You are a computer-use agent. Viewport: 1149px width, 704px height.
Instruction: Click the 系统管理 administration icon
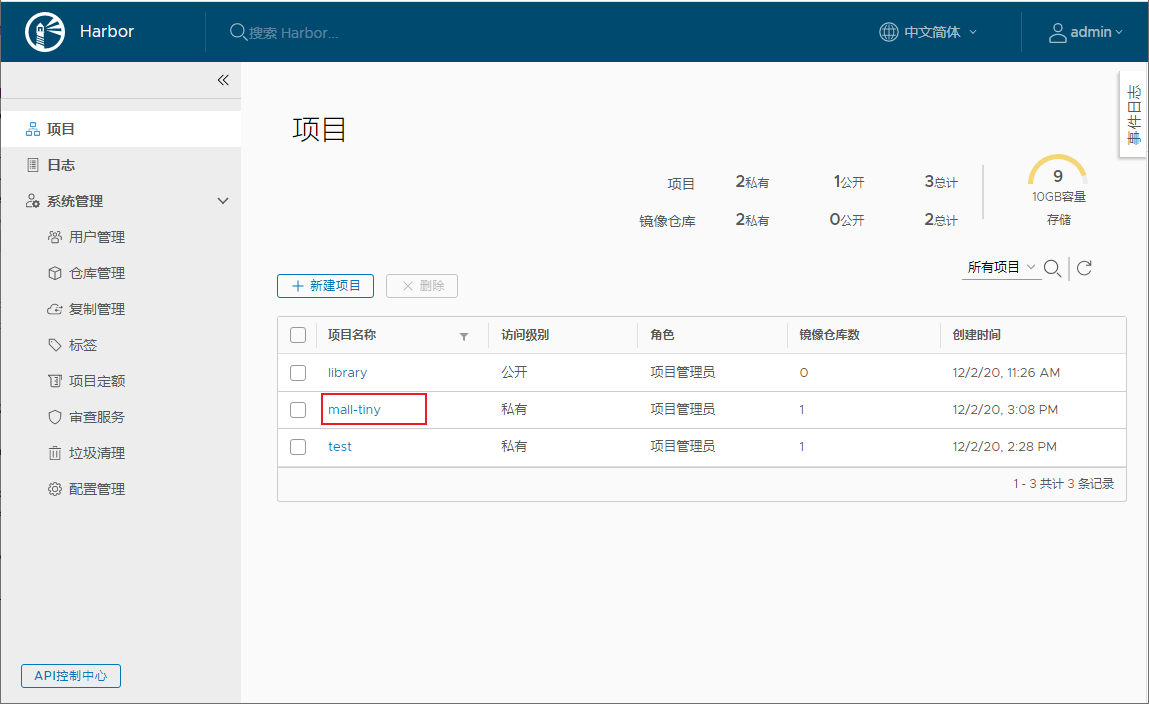coord(33,201)
